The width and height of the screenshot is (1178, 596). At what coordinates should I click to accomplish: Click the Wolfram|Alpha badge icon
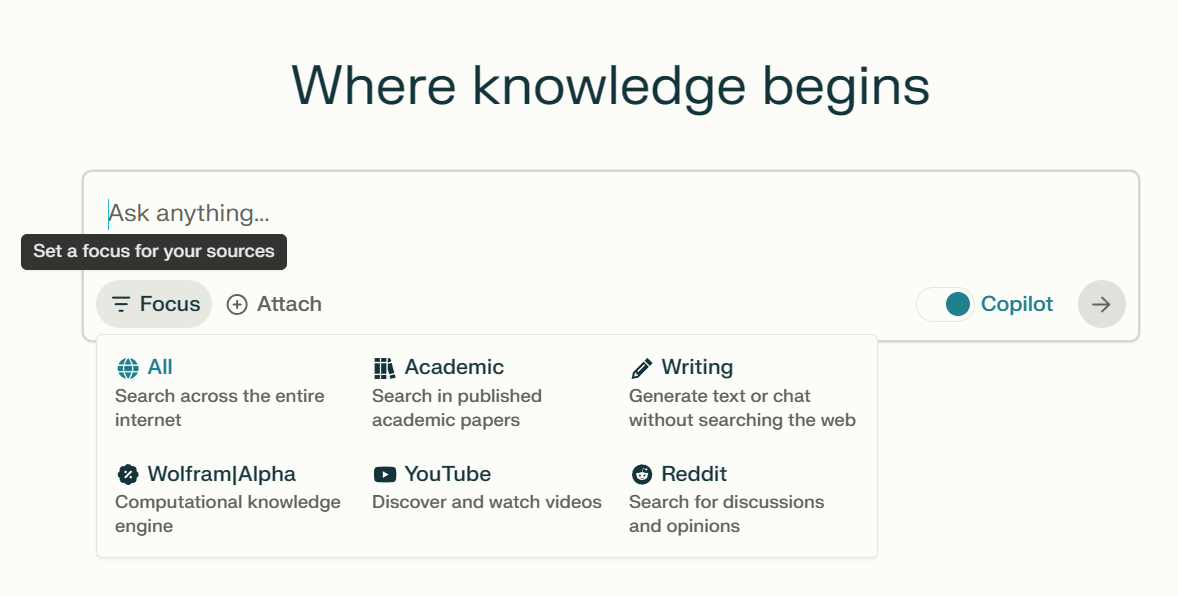127,474
